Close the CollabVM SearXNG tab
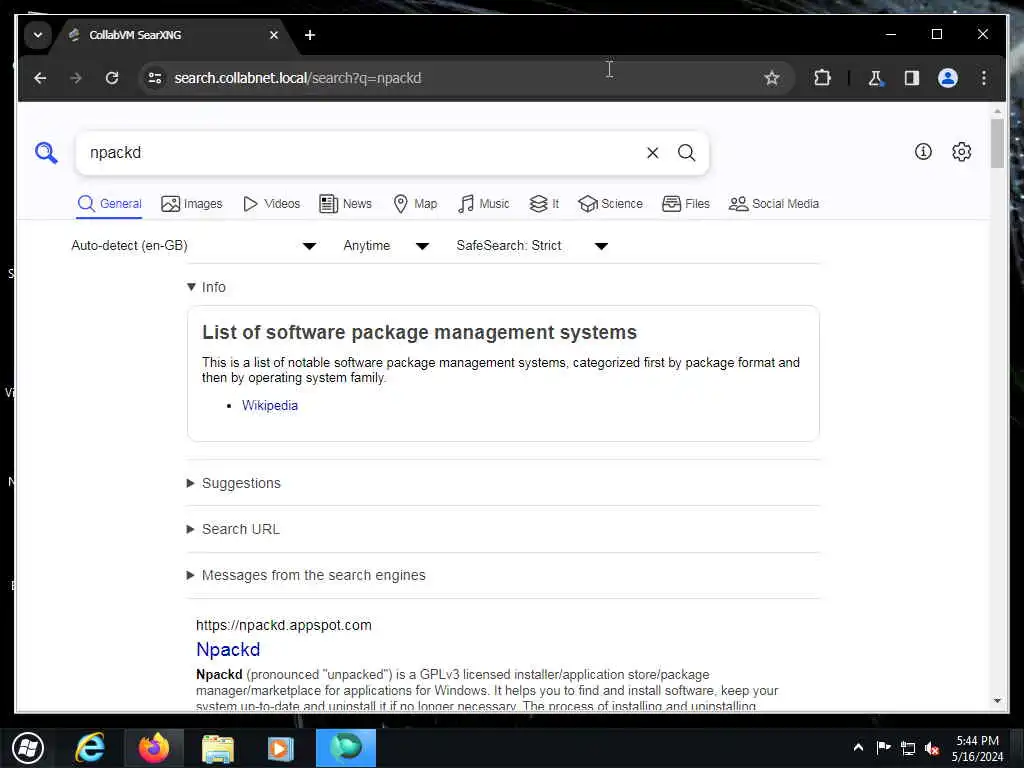The image size is (1024, 768). point(274,35)
